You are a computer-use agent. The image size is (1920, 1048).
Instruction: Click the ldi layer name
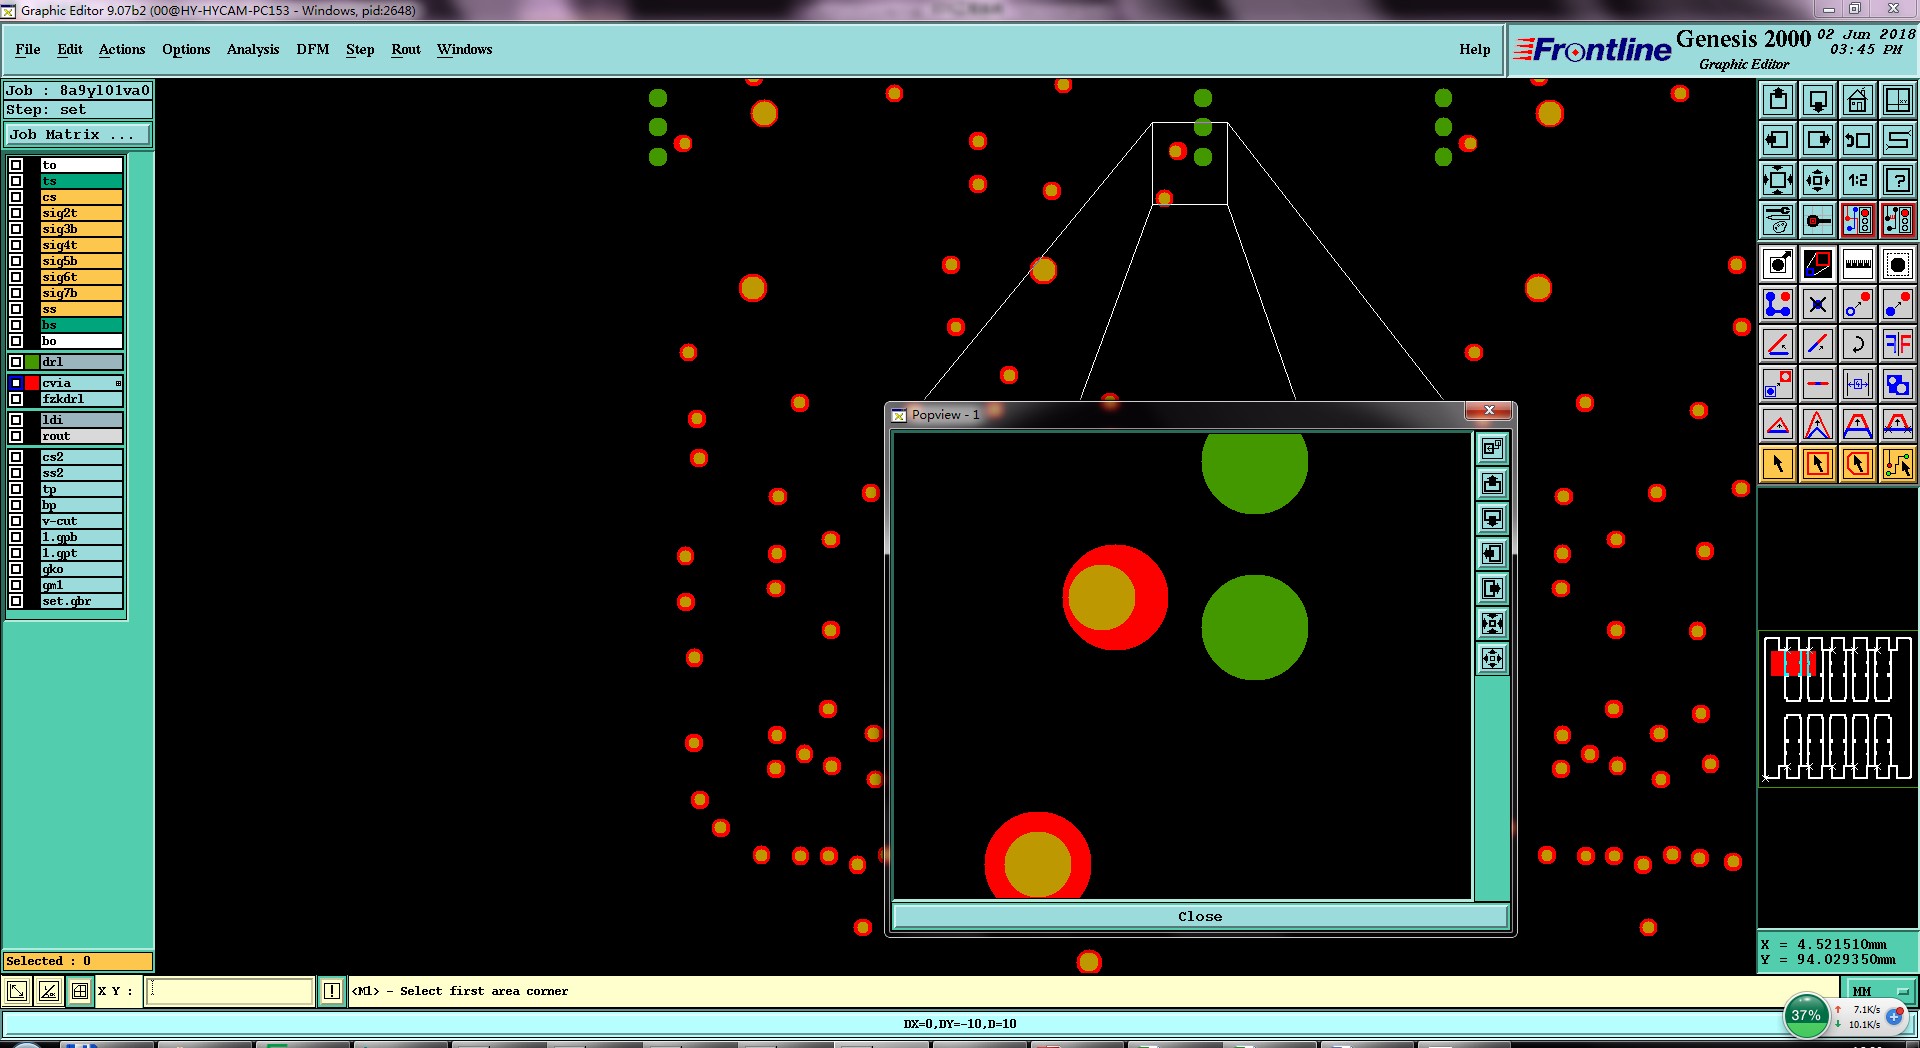81,420
